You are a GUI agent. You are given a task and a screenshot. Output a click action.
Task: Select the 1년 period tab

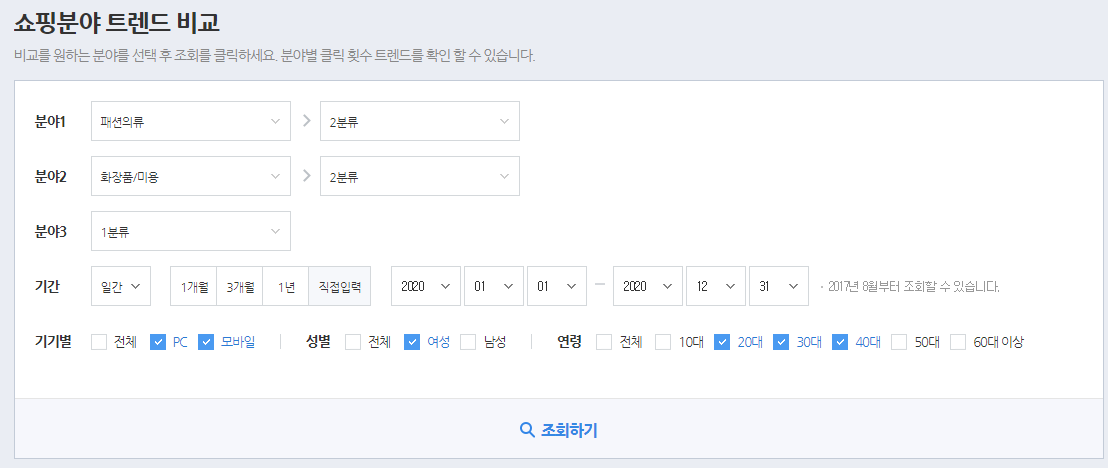tap(285, 286)
